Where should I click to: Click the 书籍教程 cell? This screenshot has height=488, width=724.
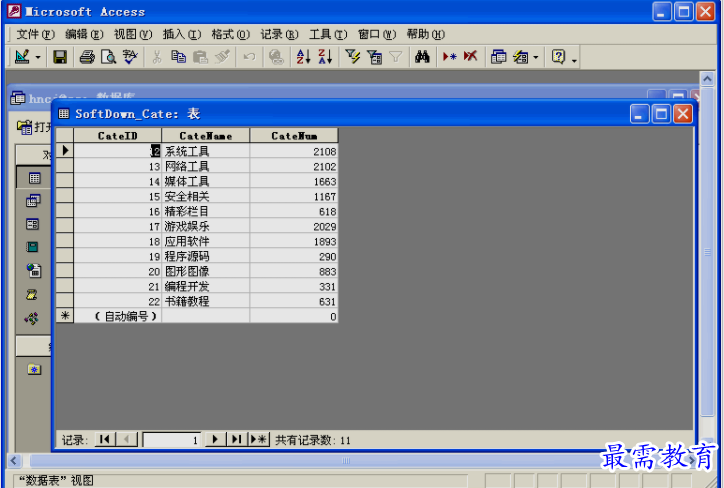205,301
